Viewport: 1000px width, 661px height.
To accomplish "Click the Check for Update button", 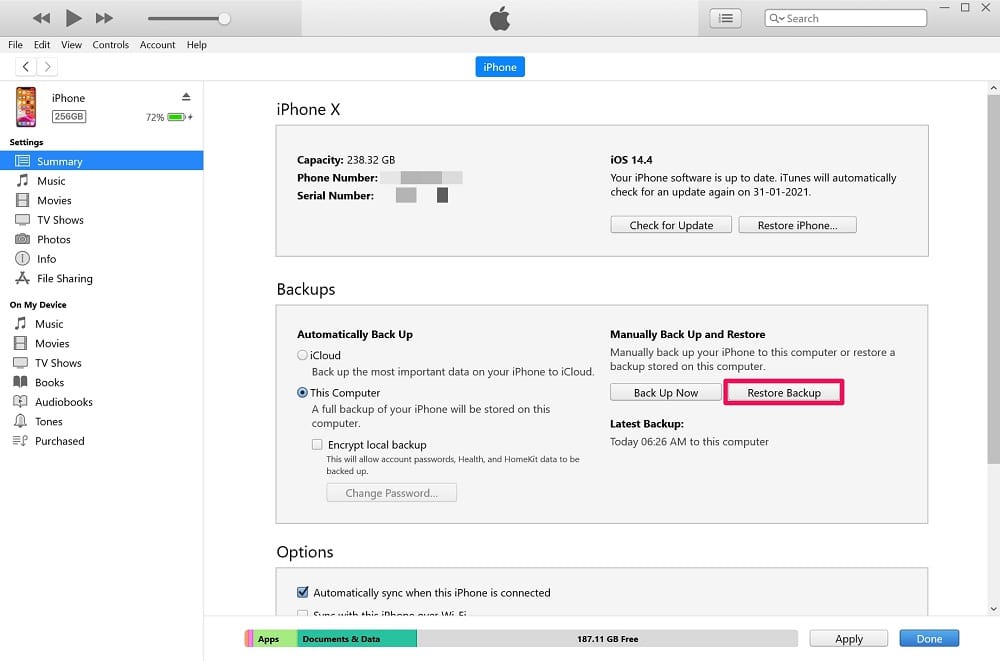I will point(671,225).
